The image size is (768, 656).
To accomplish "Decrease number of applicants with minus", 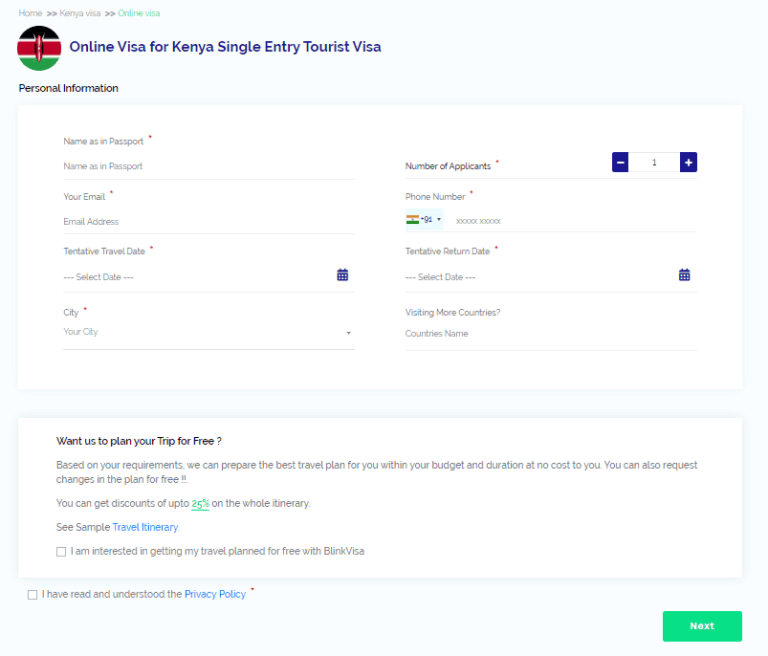I will 620,162.
